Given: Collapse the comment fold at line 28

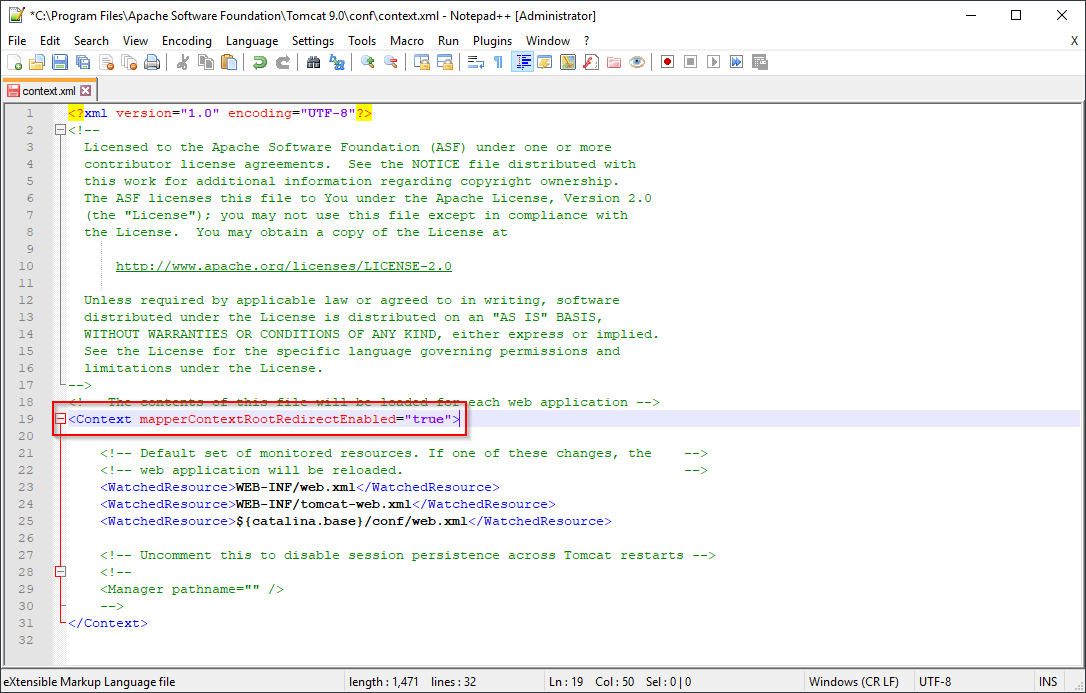Looking at the screenshot, I should click(60, 572).
